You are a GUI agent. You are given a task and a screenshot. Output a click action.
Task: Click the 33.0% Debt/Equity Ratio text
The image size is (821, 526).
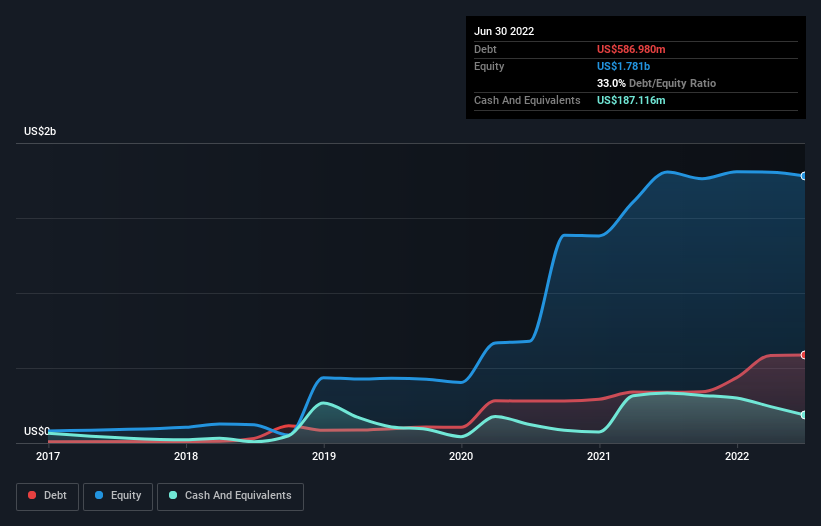(656, 83)
